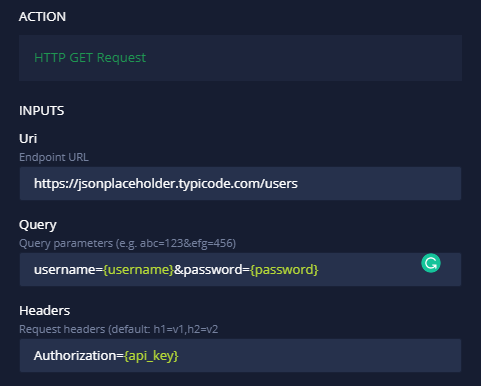481x386 pixels.
Task: Click the 'Query parameters' hint words
Action: [x=66, y=243]
